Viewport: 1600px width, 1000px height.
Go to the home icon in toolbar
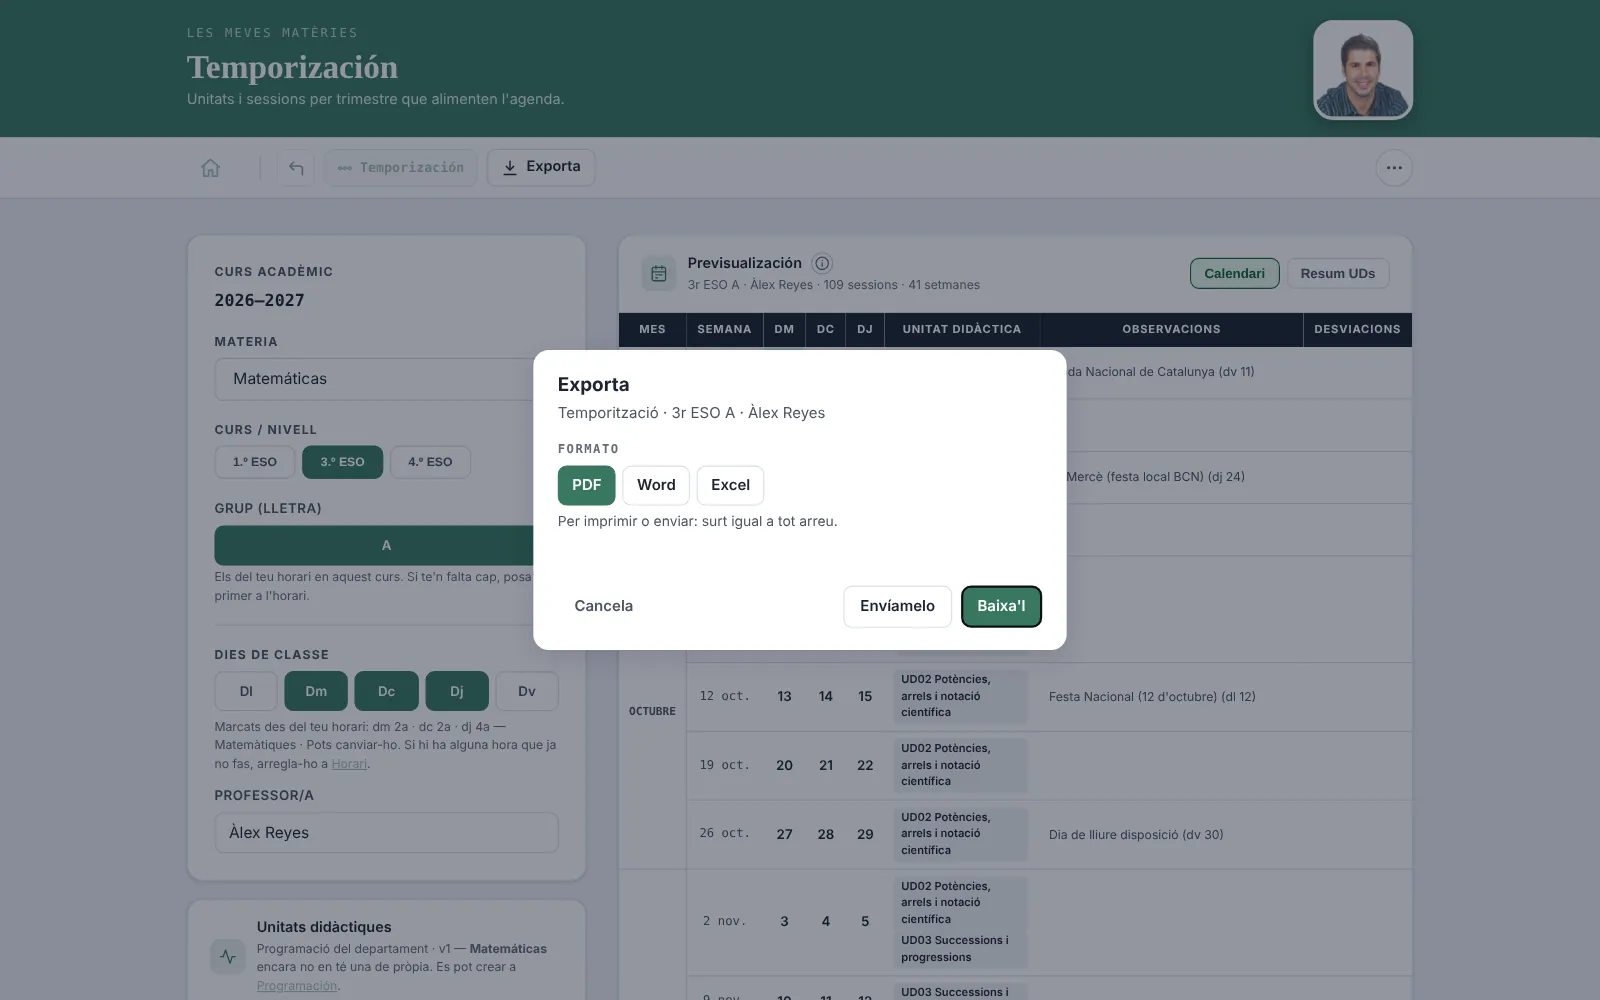click(x=210, y=168)
